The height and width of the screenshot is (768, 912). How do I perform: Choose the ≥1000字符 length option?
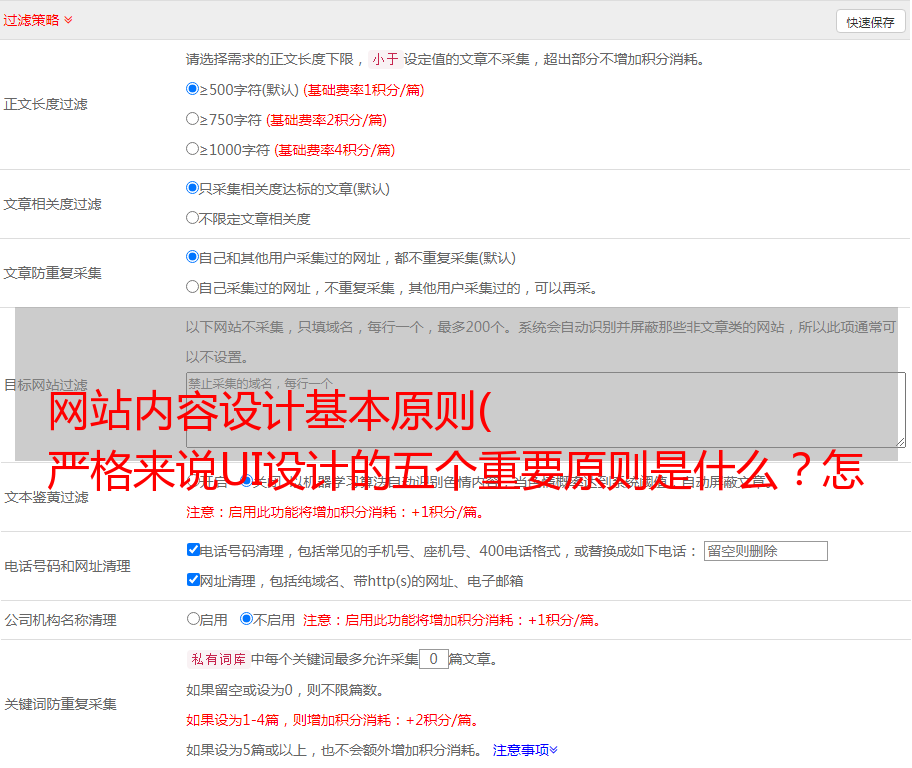coord(193,149)
